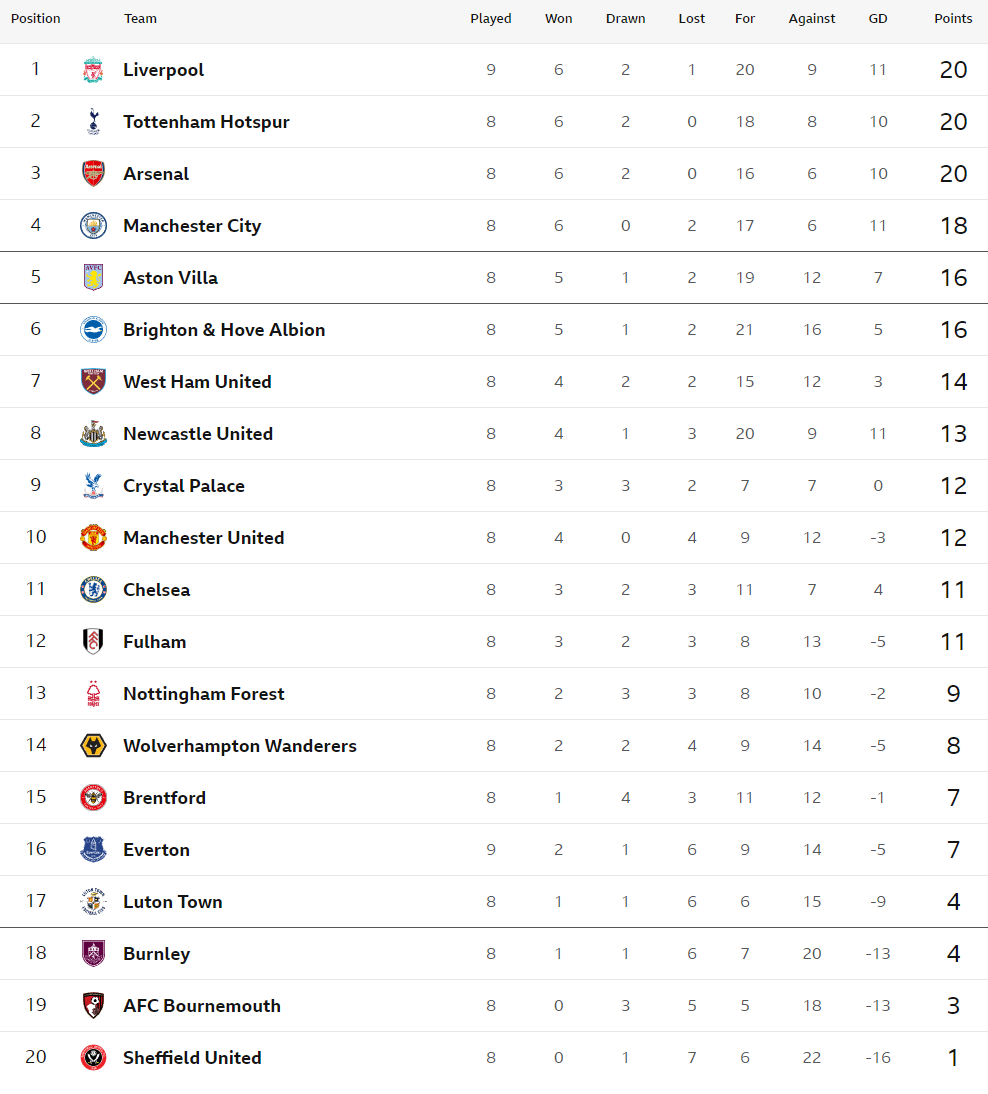The width and height of the screenshot is (988, 1094).
Task: Select the Played column header
Action: 491,19
